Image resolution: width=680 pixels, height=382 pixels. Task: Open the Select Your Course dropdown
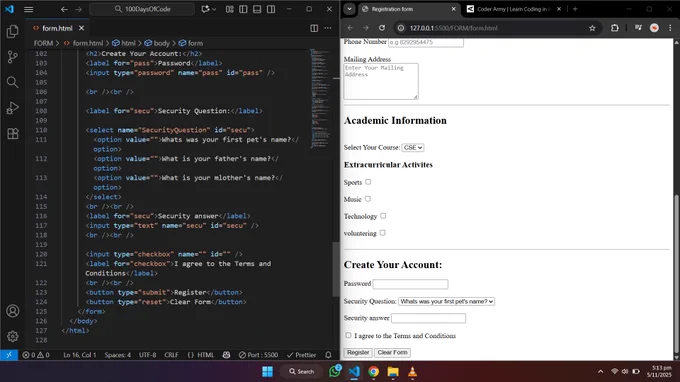coord(412,148)
